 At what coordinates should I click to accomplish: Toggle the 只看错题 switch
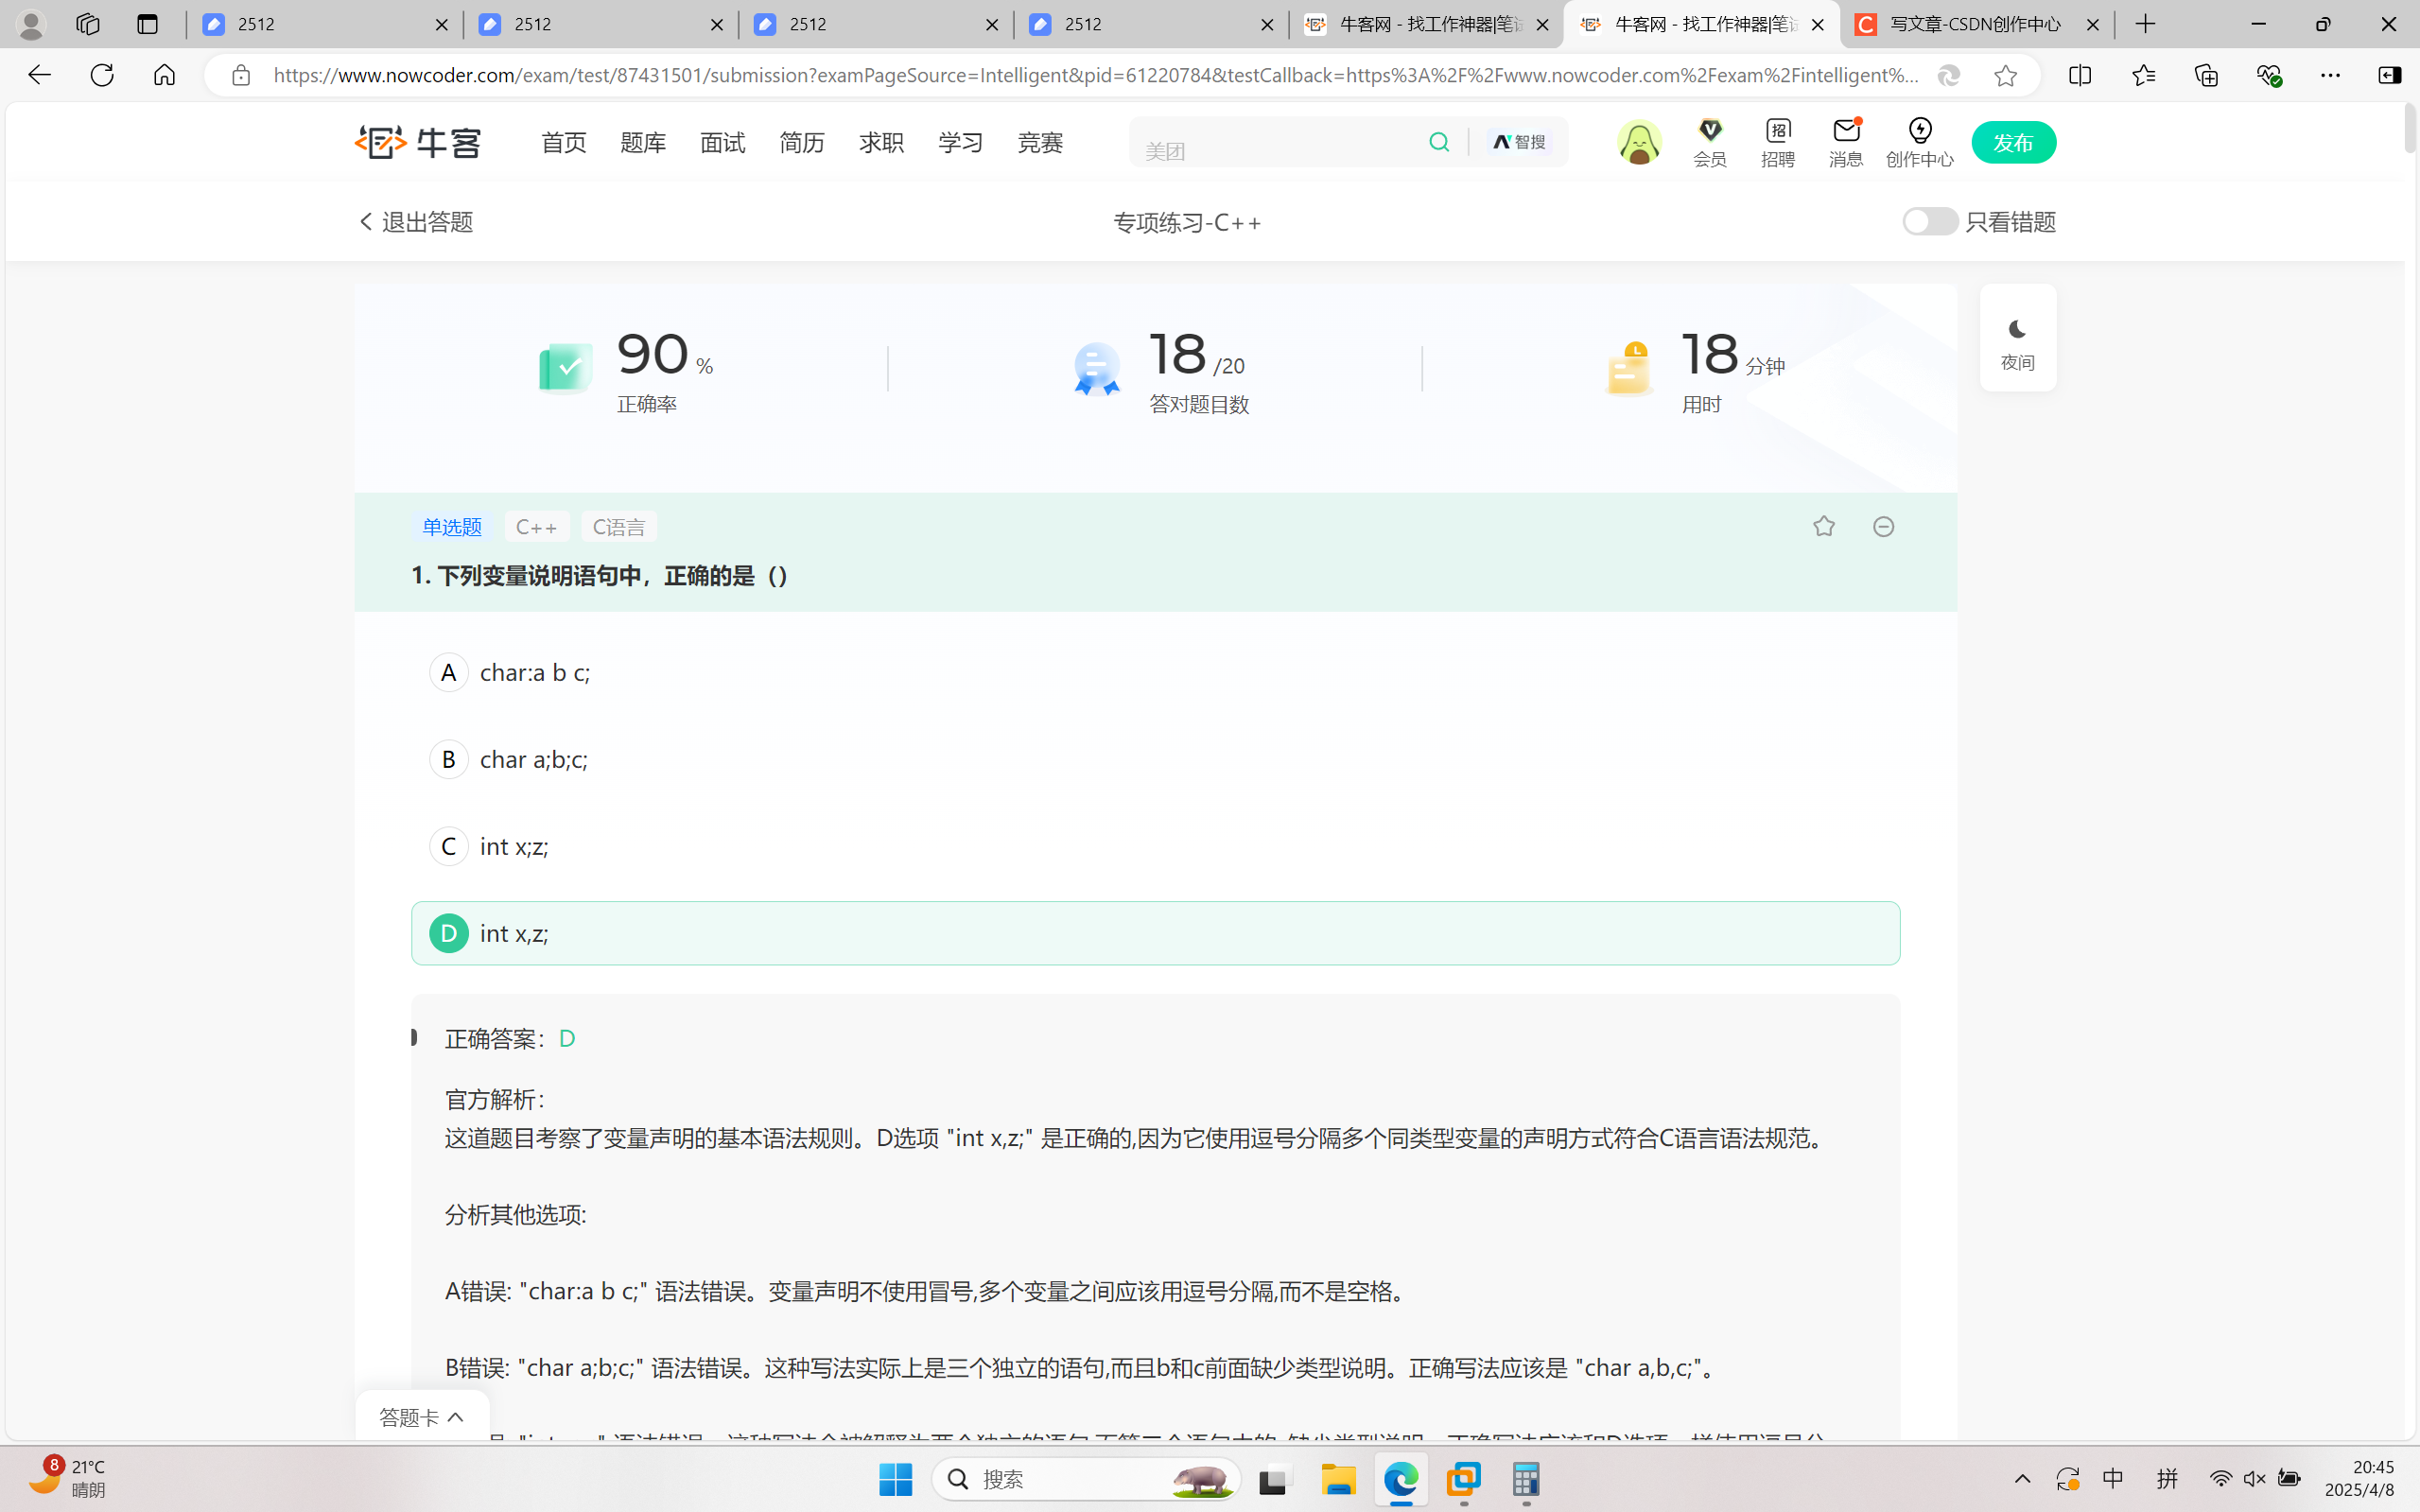1929,221
